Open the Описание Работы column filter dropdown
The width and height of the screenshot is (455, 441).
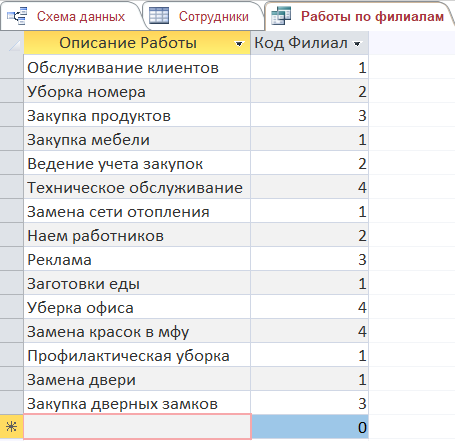coord(239,44)
